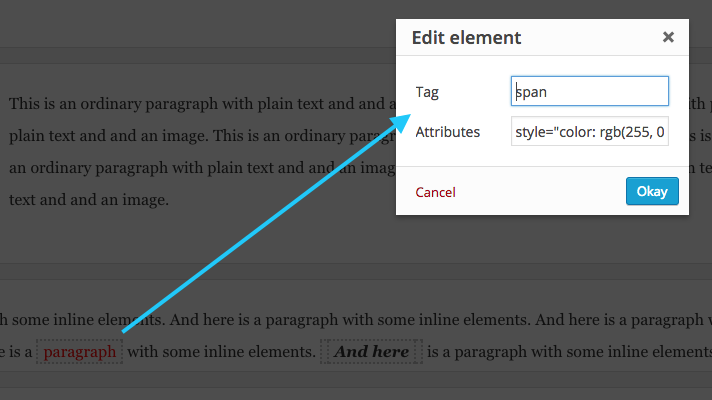Select the bold italic "And here" element
This screenshot has width=712, height=400.
371,351
